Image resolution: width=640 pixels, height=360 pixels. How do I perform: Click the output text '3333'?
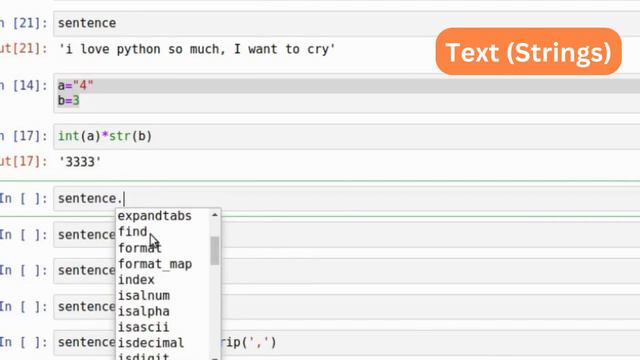click(80, 162)
